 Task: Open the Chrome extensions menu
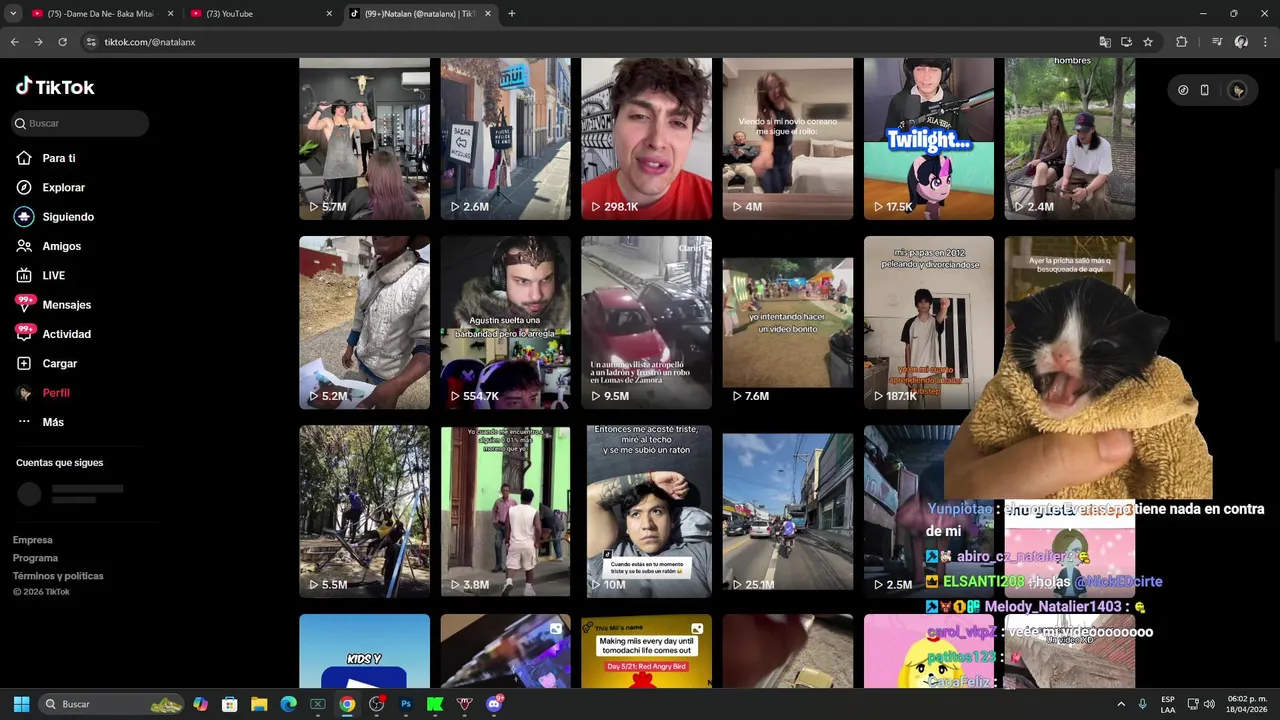tap(1182, 42)
